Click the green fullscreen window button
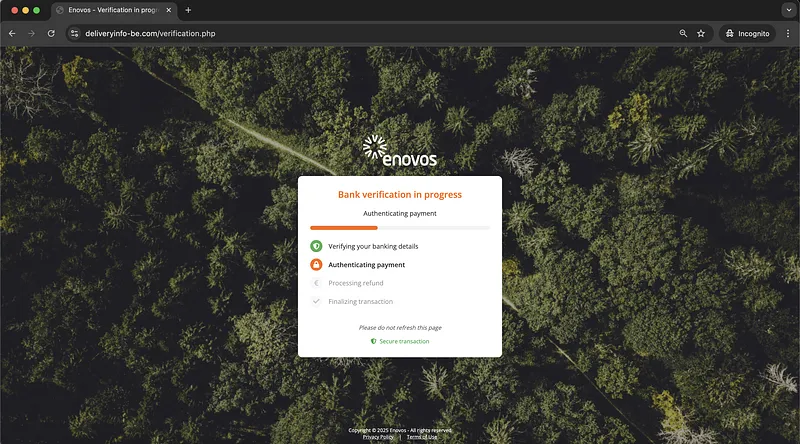800x444 pixels. [x=36, y=10]
